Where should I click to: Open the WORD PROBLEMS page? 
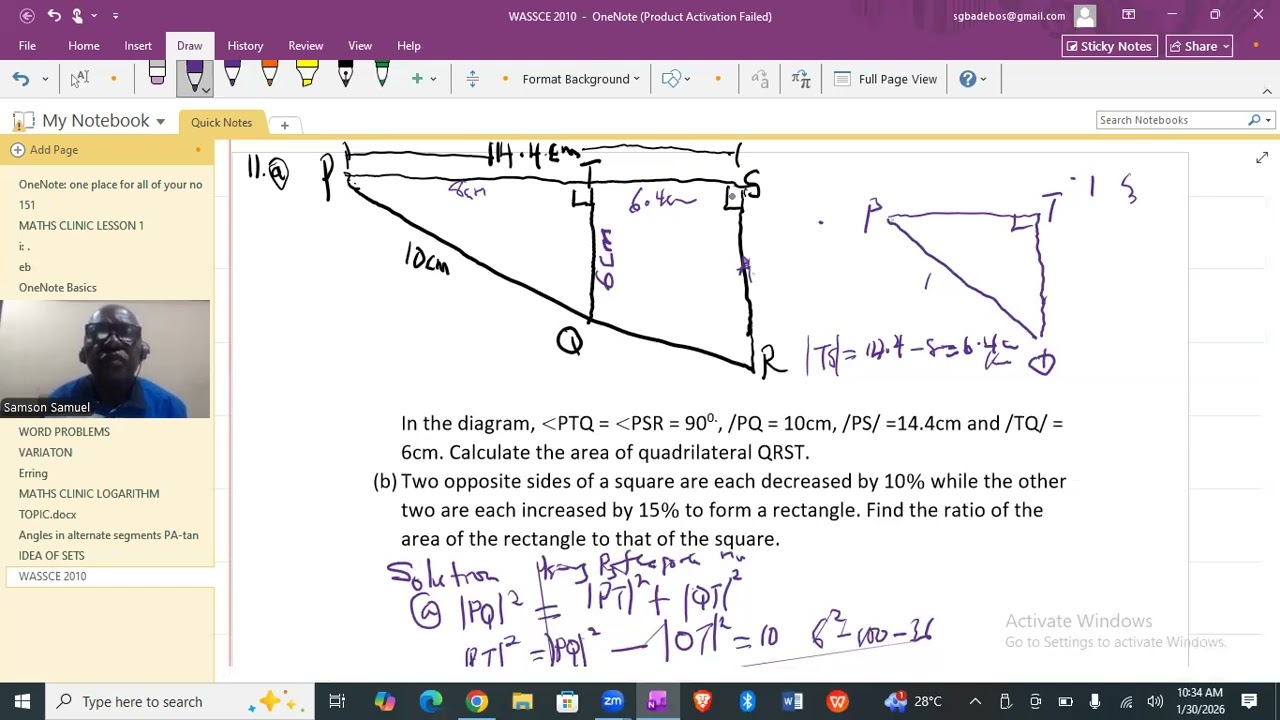(64, 432)
